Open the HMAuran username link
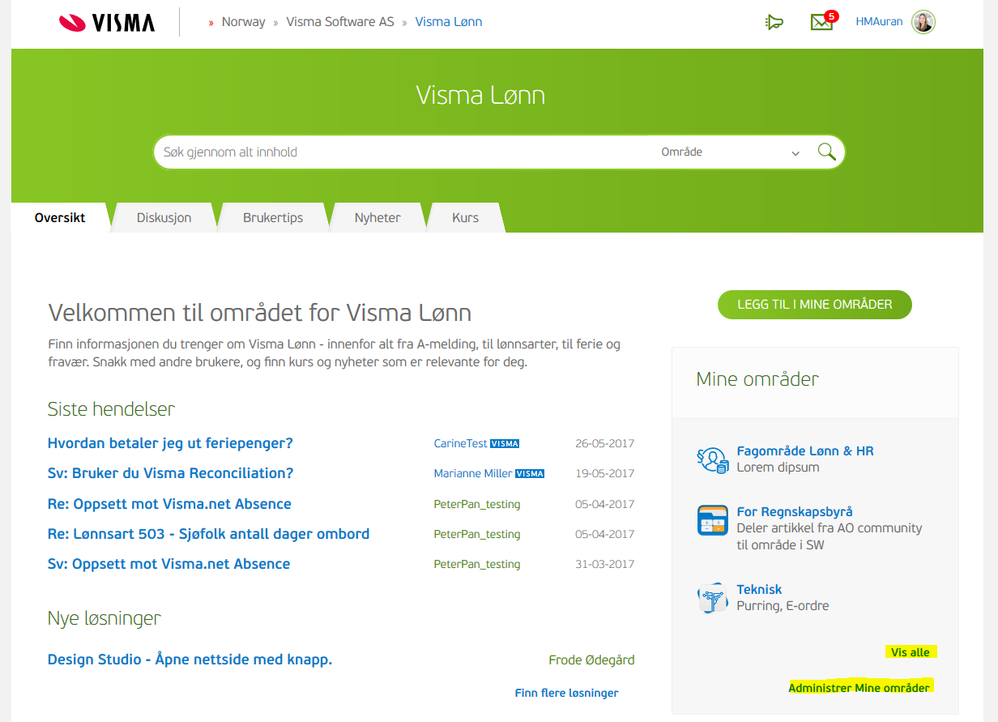Viewport: 998px width, 722px height. pyautogui.click(x=879, y=22)
